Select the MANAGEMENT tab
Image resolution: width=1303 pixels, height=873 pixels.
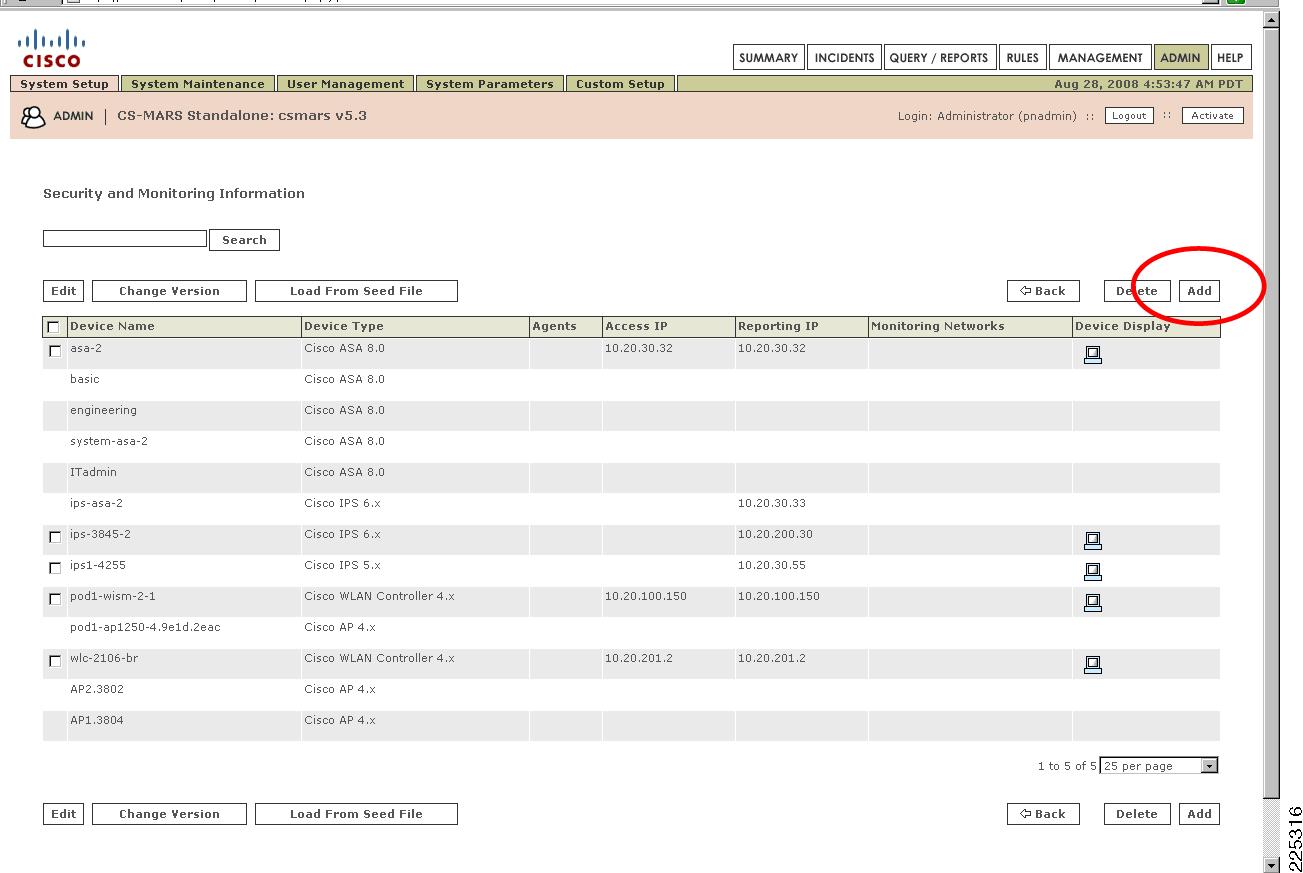tap(1100, 58)
